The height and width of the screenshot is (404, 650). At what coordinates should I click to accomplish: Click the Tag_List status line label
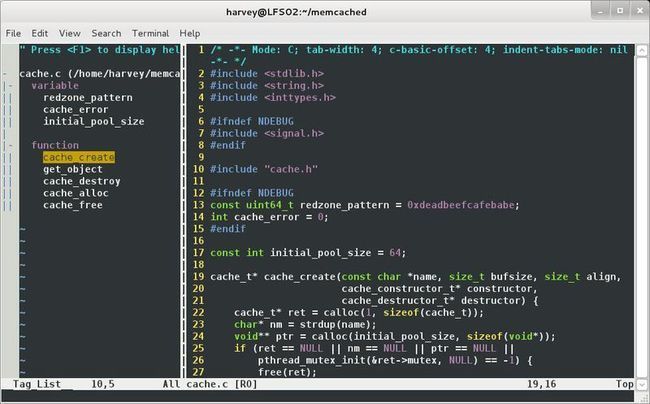pos(36,384)
